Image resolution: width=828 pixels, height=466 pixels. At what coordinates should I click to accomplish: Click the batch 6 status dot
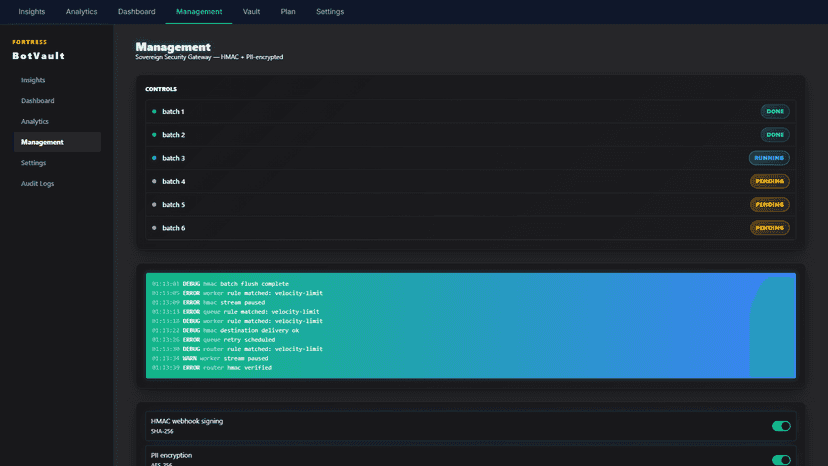(154, 228)
